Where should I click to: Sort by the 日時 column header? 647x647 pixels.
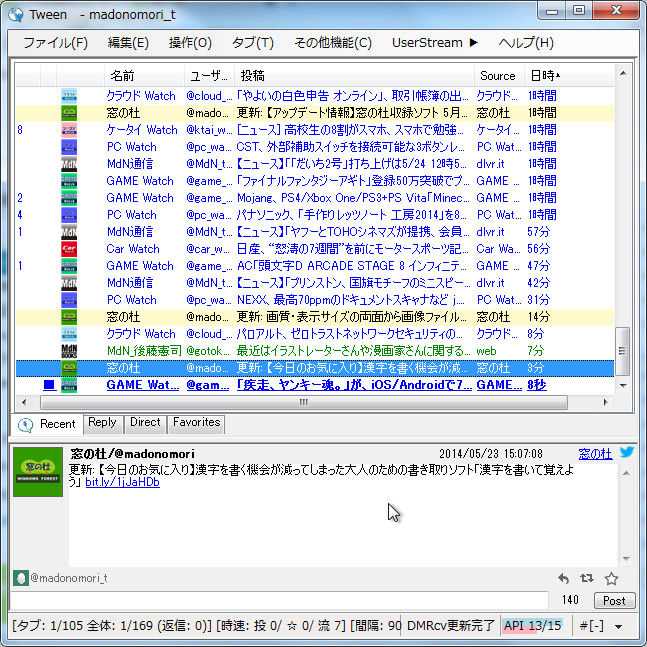click(x=569, y=76)
